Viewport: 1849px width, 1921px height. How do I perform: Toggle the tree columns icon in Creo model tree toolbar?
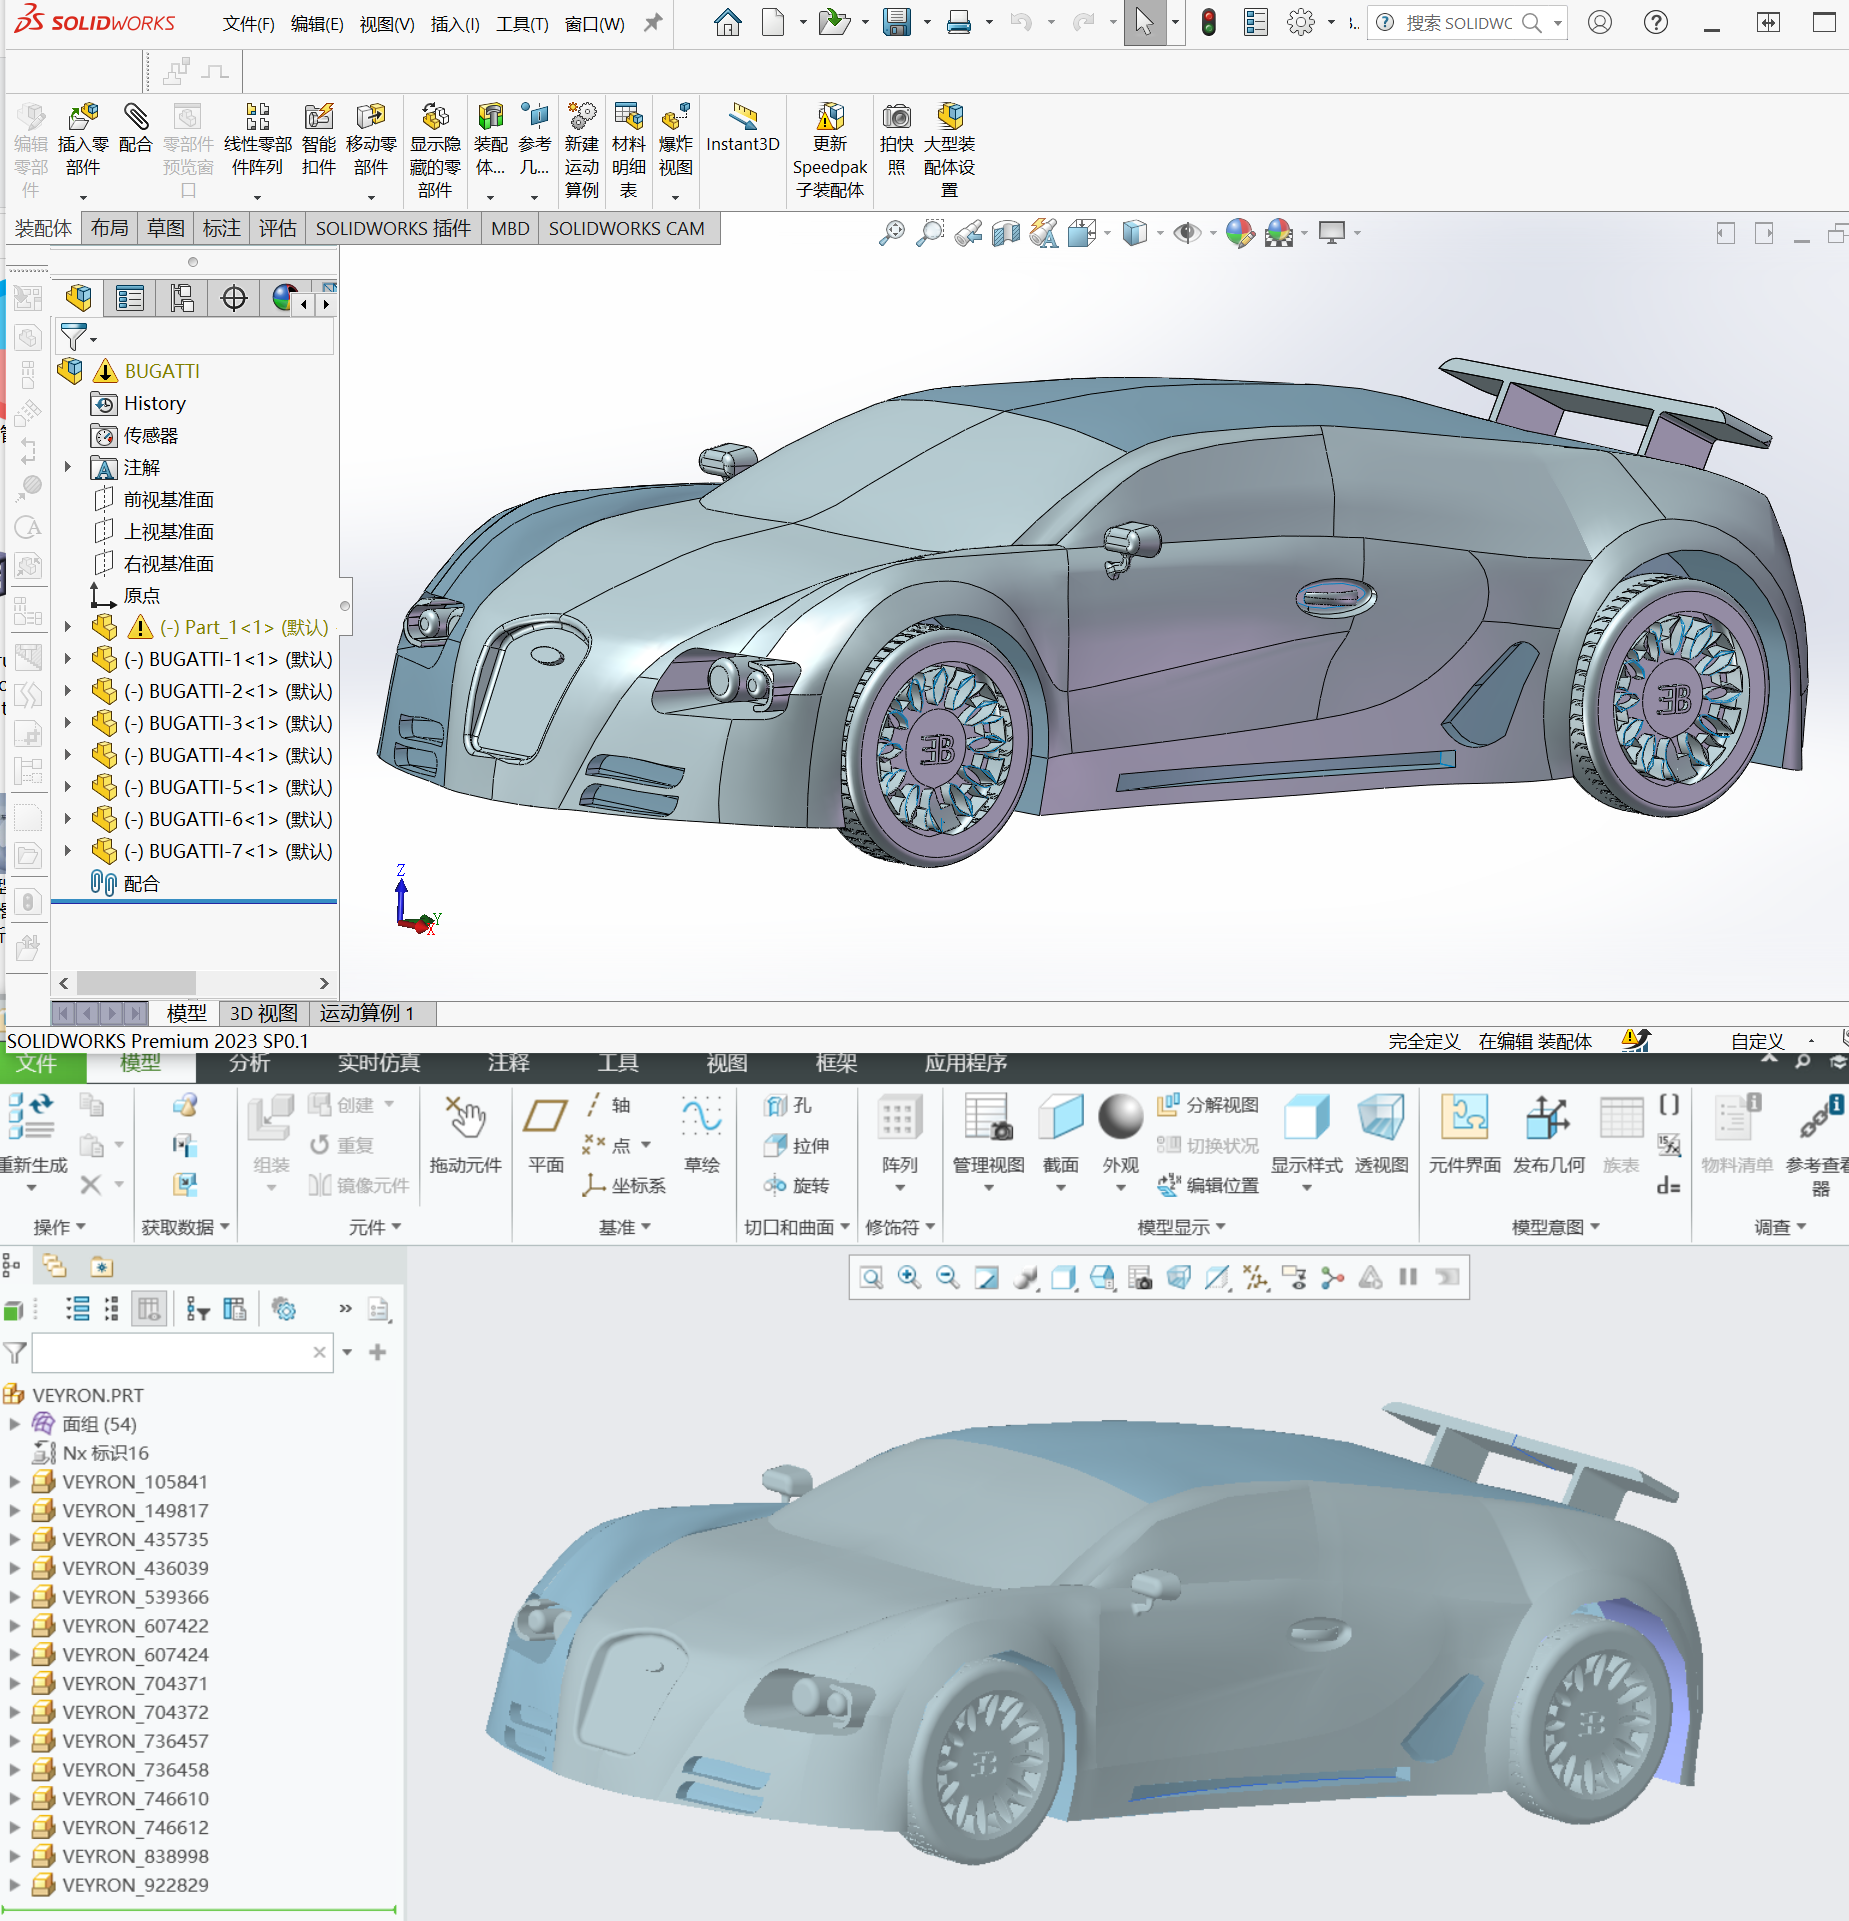tap(149, 1309)
